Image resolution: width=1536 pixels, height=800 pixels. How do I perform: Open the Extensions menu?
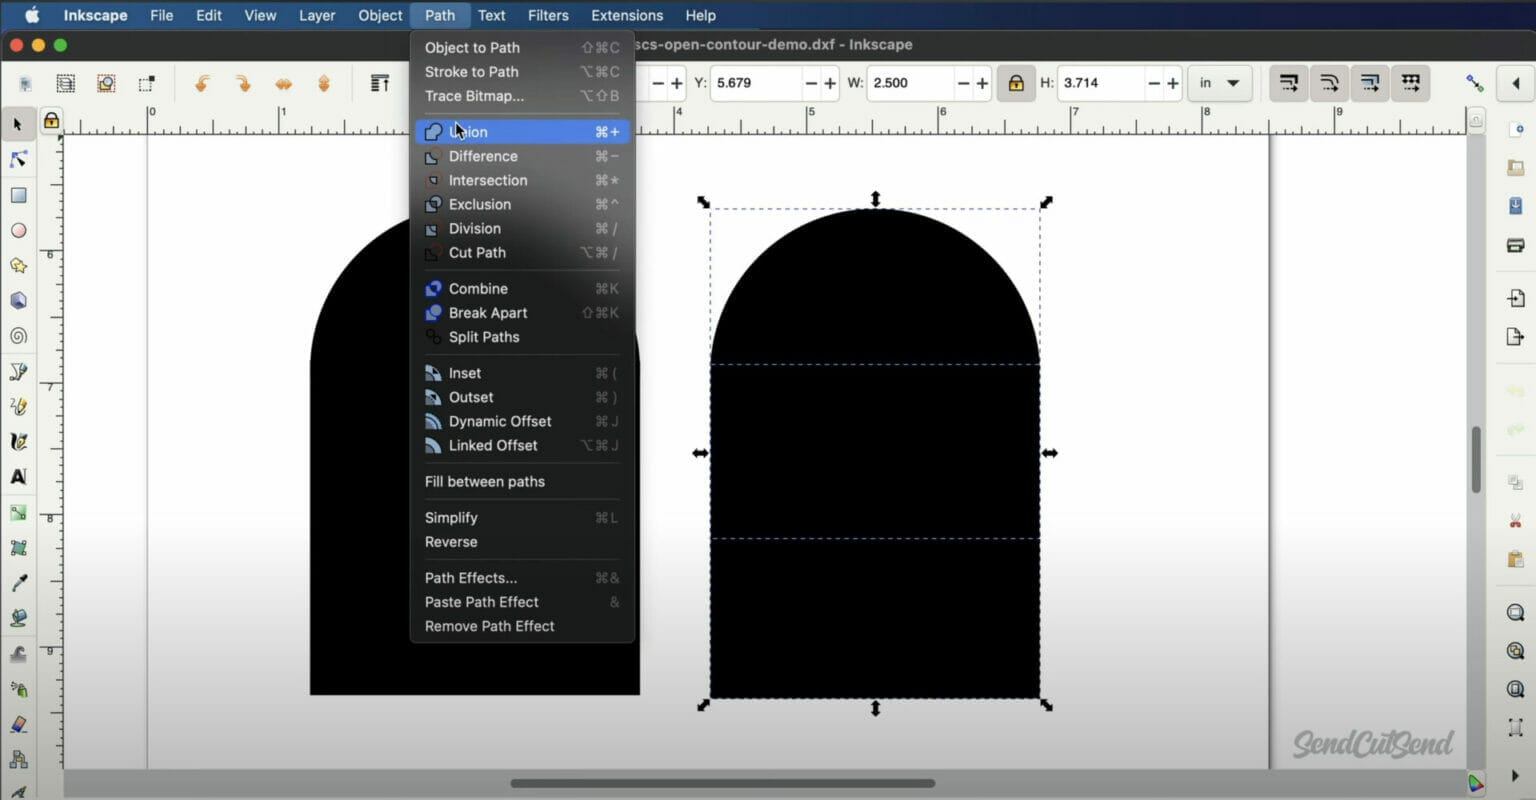coord(626,15)
